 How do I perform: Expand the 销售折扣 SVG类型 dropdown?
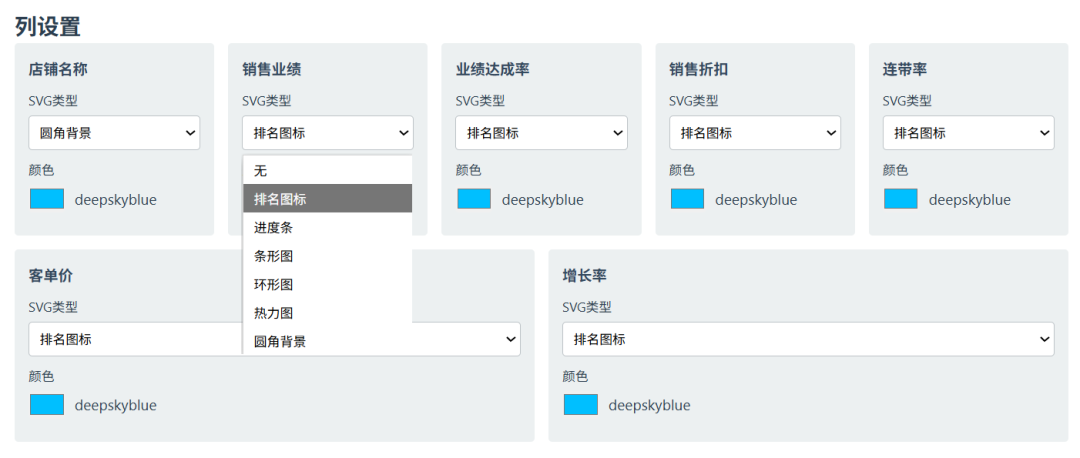point(755,133)
